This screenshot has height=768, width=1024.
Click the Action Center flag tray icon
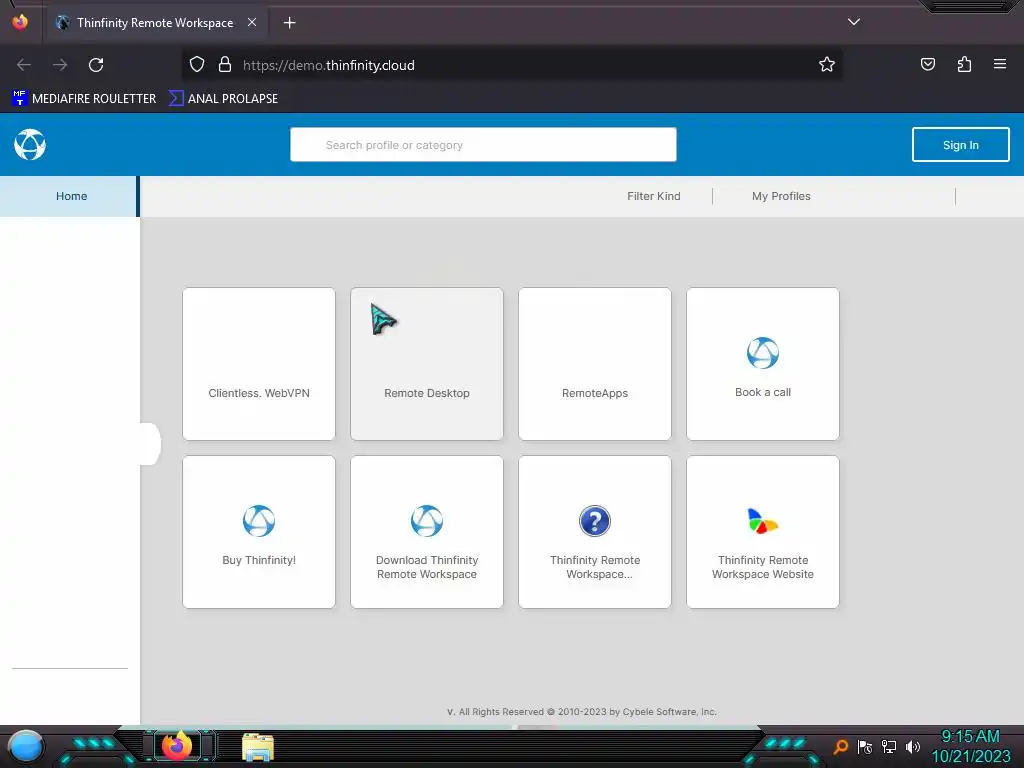click(x=865, y=746)
